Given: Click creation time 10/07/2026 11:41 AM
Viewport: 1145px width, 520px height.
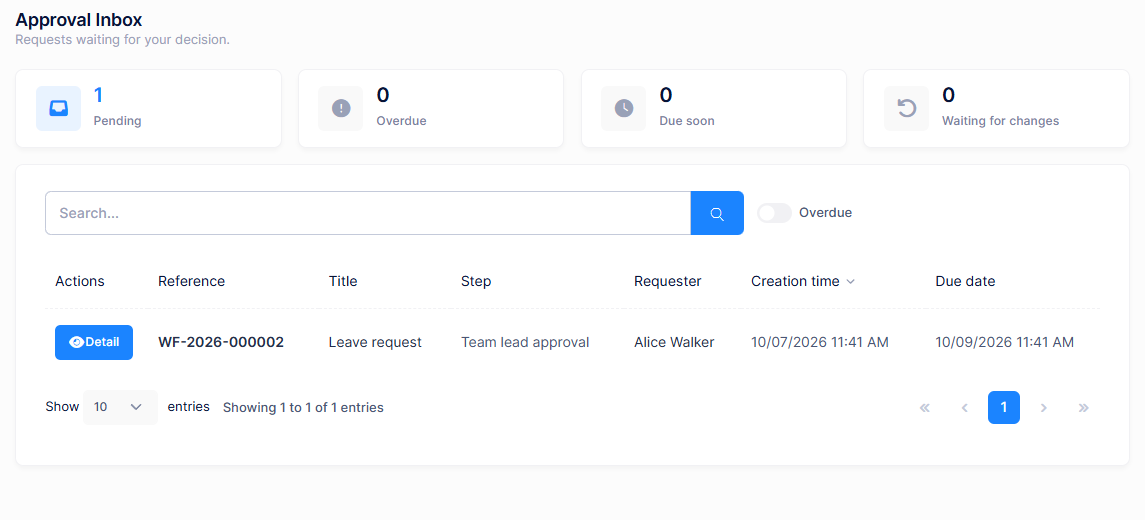Looking at the screenshot, I should tap(820, 342).
